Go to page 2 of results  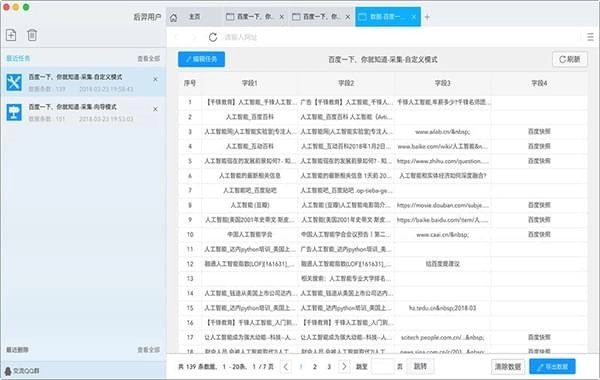click(x=315, y=367)
